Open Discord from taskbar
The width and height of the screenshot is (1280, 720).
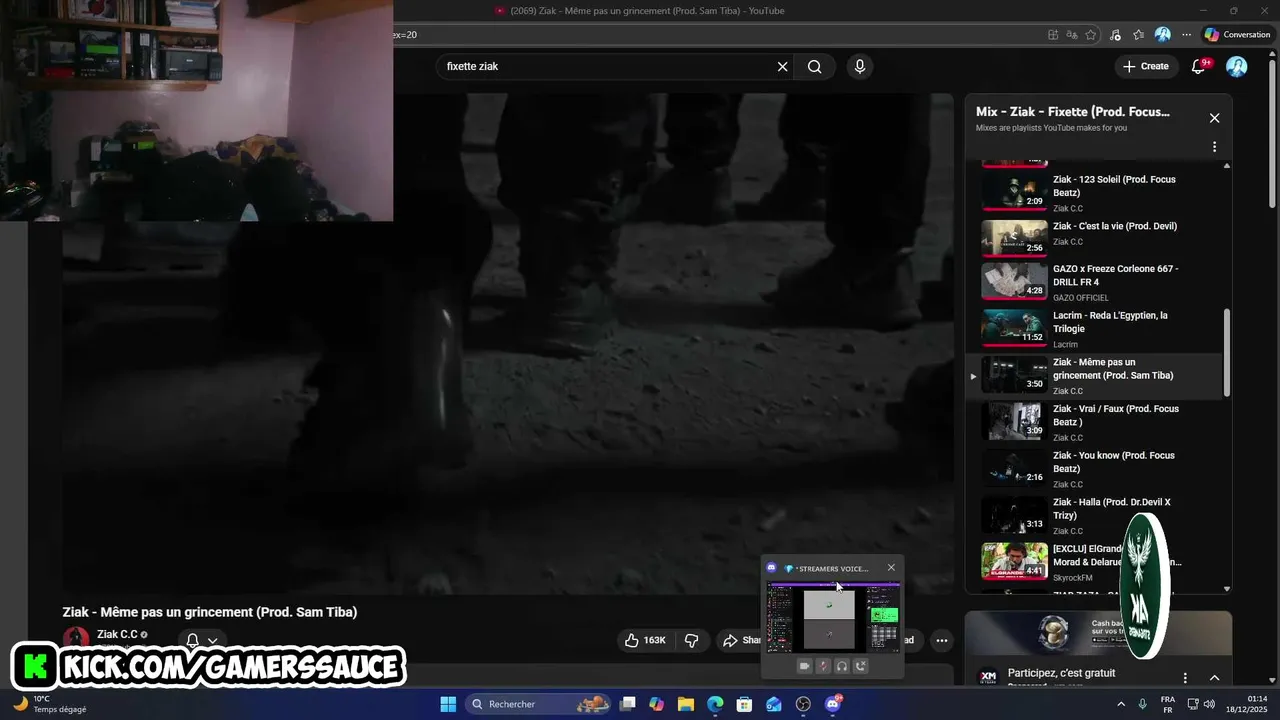[x=833, y=704]
